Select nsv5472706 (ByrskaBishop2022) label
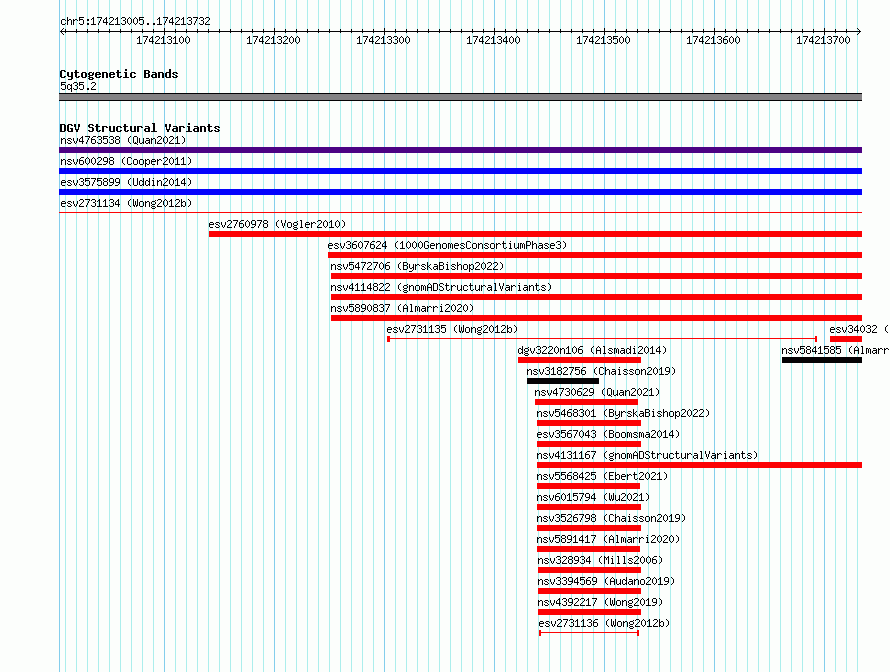Image resolution: width=890 pixels, height=672 pixels. click(x=417, y=266)
